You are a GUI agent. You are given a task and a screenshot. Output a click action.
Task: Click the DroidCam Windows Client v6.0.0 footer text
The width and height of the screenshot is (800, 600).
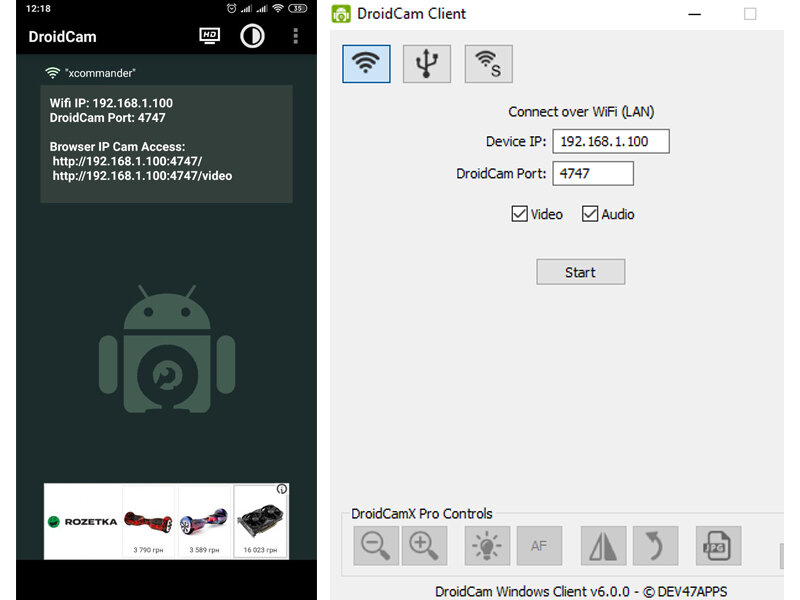[x=581, y=591]
